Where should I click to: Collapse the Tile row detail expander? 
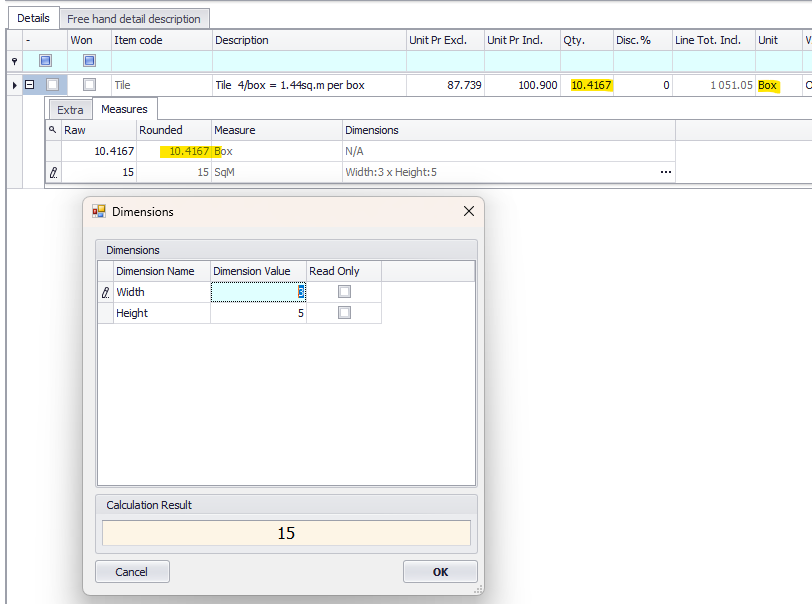(30, 86)
